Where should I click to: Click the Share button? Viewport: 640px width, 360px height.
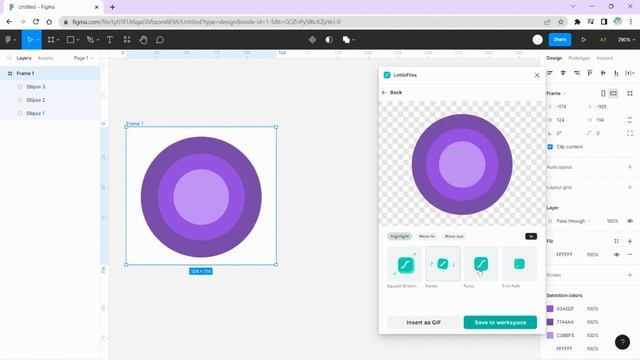click(560, 40)
